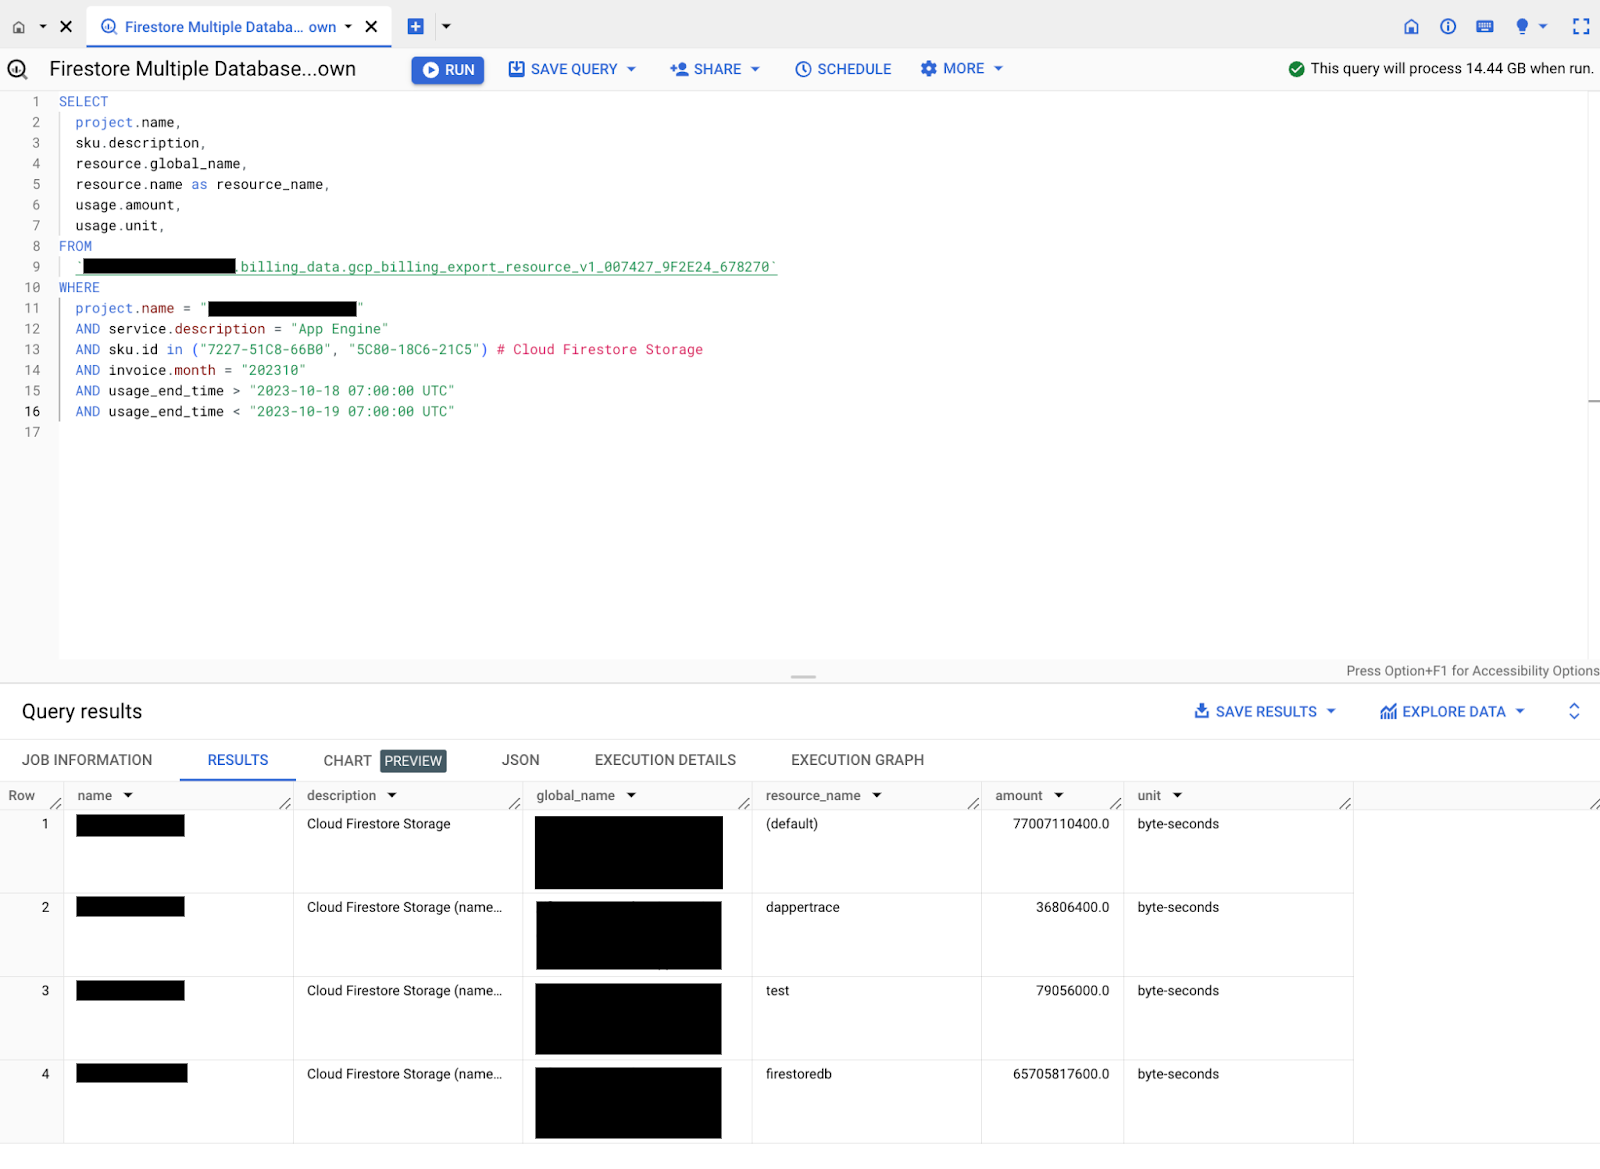This screenshot has height=1169, width=1600.
Task: Click the resource_name column resize handle
Action: (x=973, y=803)
